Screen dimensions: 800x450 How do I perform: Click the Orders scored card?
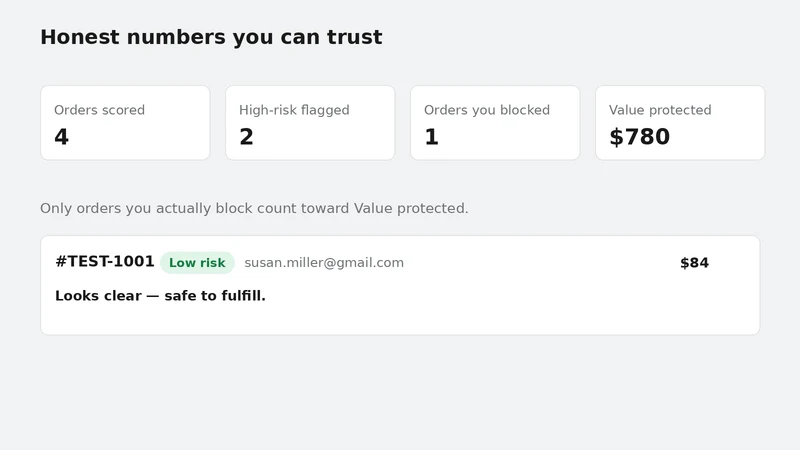click(125, 123)
